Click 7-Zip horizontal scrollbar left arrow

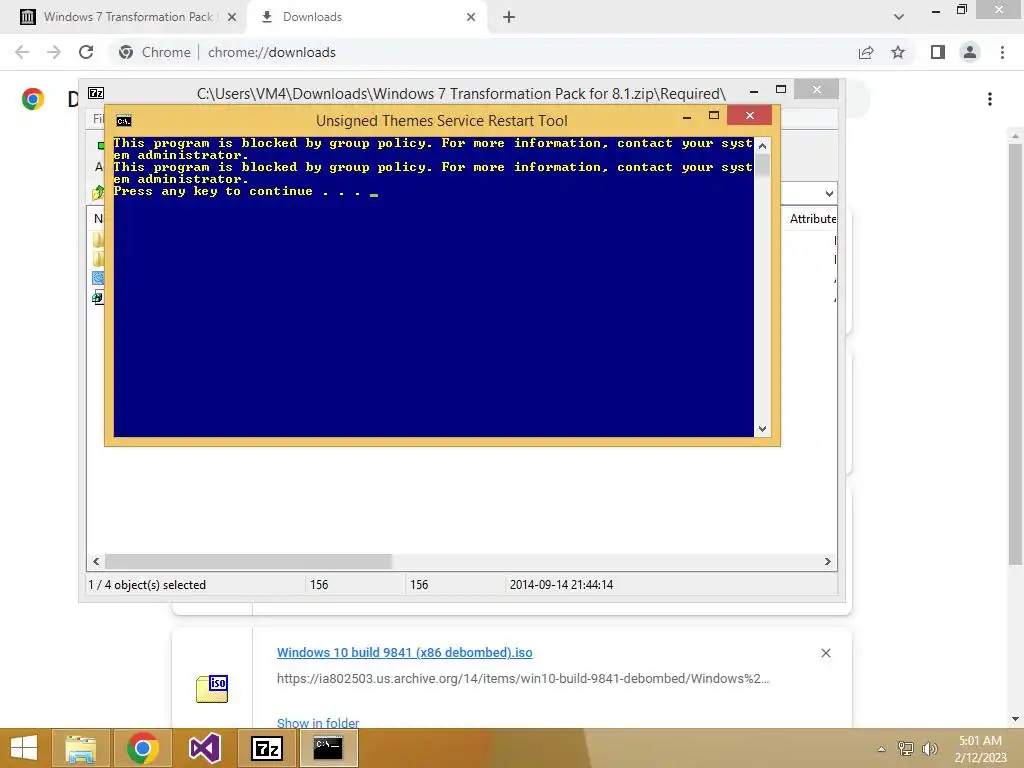[x=96, y=562]
